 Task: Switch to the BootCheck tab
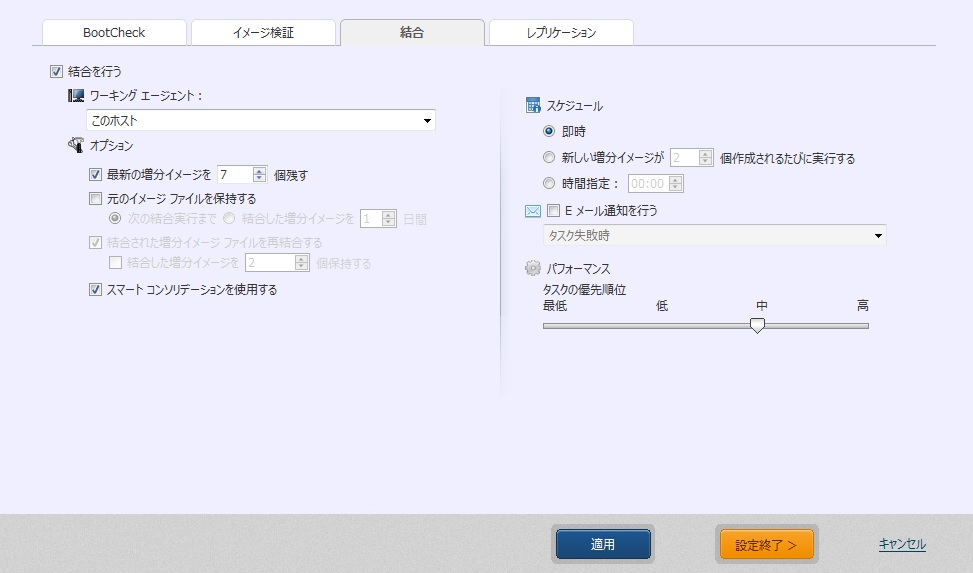114,33
